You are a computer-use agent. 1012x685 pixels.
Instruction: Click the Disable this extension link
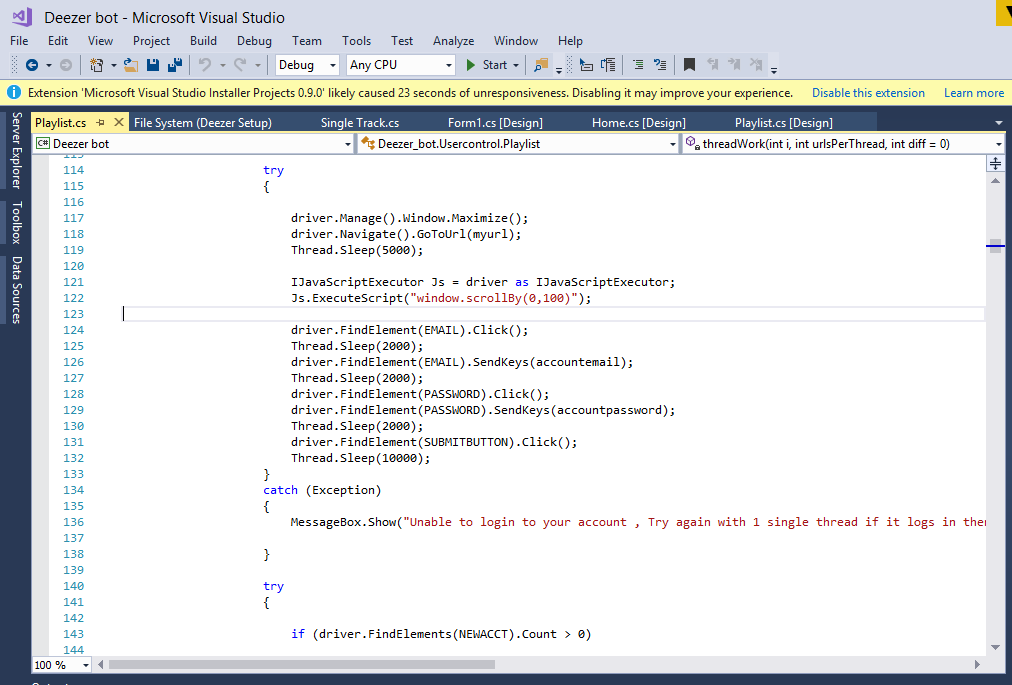(868, 91)
